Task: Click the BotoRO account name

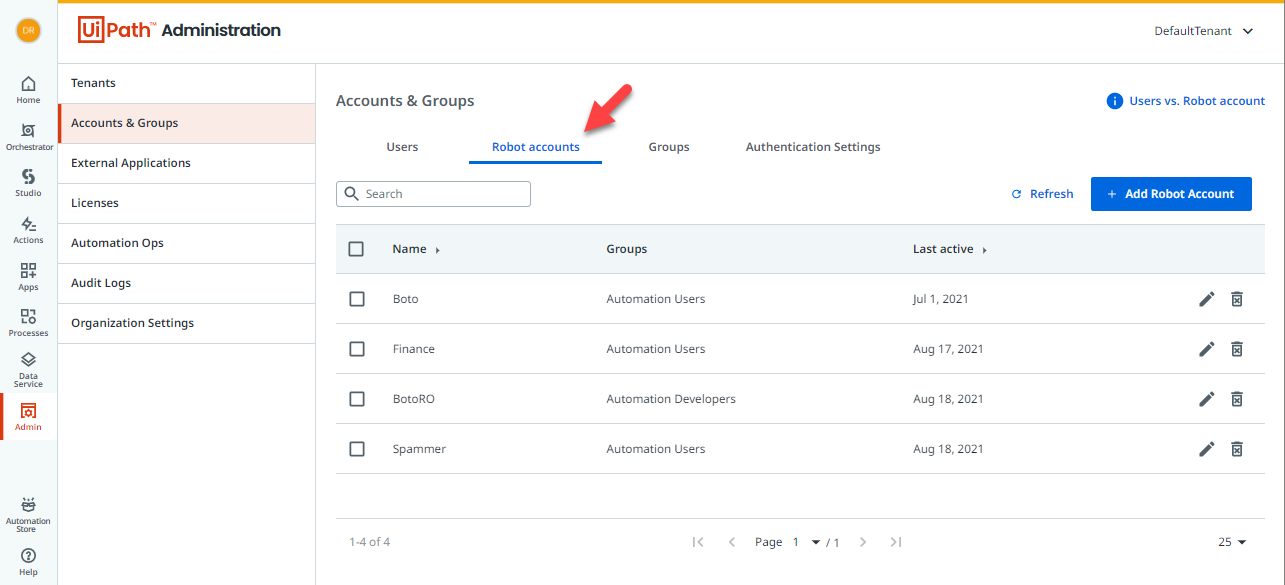Action: click(413, 399)
